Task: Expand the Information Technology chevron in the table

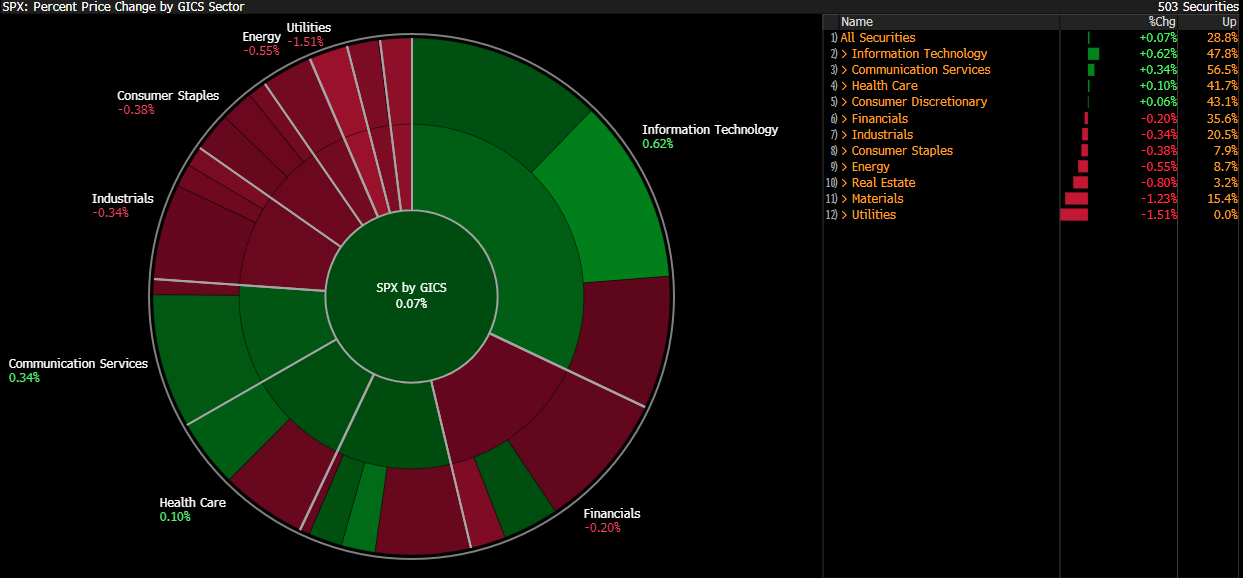Action: [845, 54]
